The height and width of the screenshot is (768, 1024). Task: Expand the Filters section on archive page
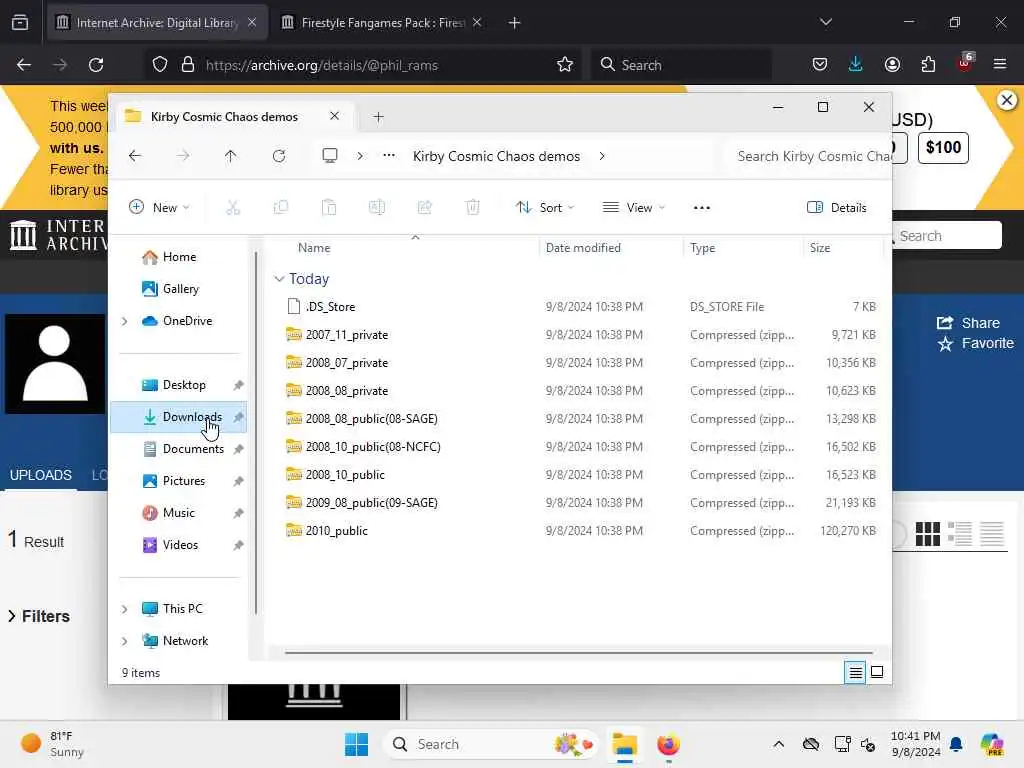[39, 616]
